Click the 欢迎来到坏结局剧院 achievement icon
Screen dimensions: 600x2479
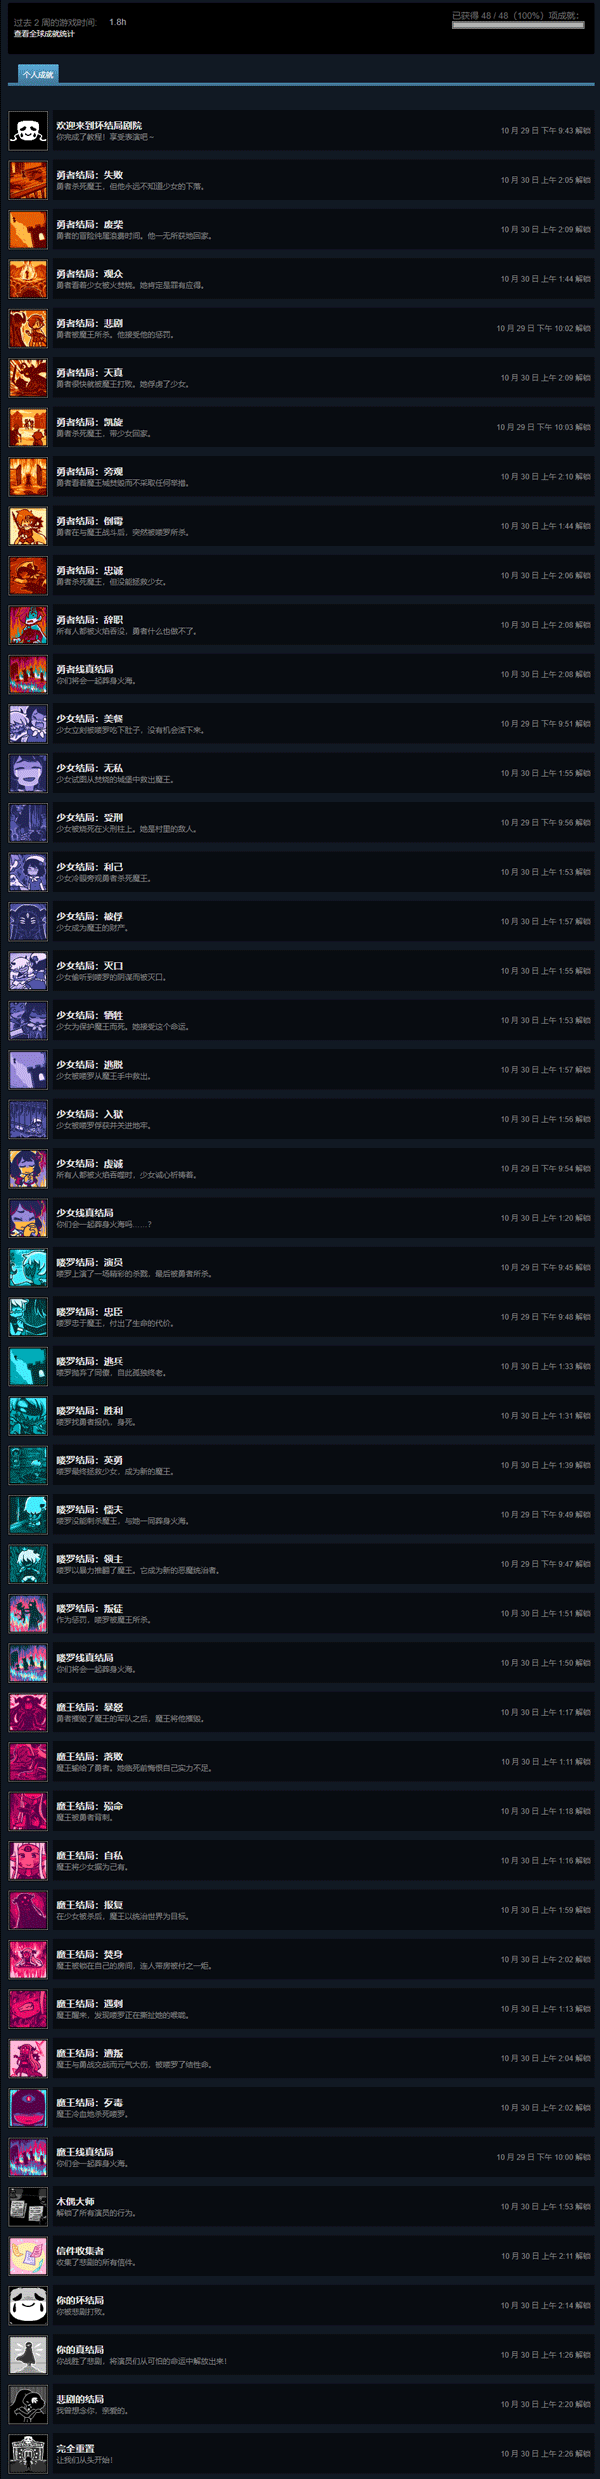(28, 130)
